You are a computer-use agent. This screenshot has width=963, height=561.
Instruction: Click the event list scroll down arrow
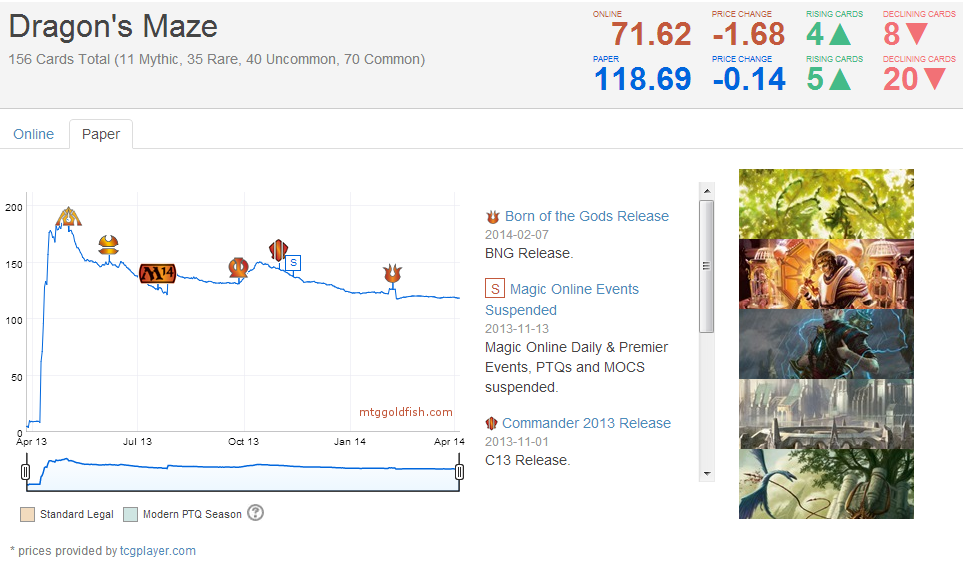[706, 472]
